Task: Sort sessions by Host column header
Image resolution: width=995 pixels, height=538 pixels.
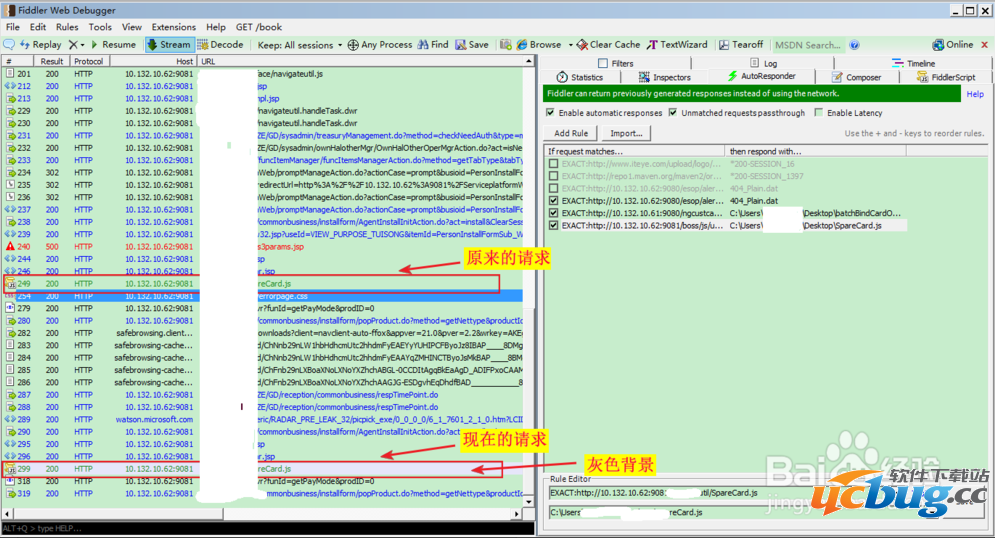Action: (153, 62)
